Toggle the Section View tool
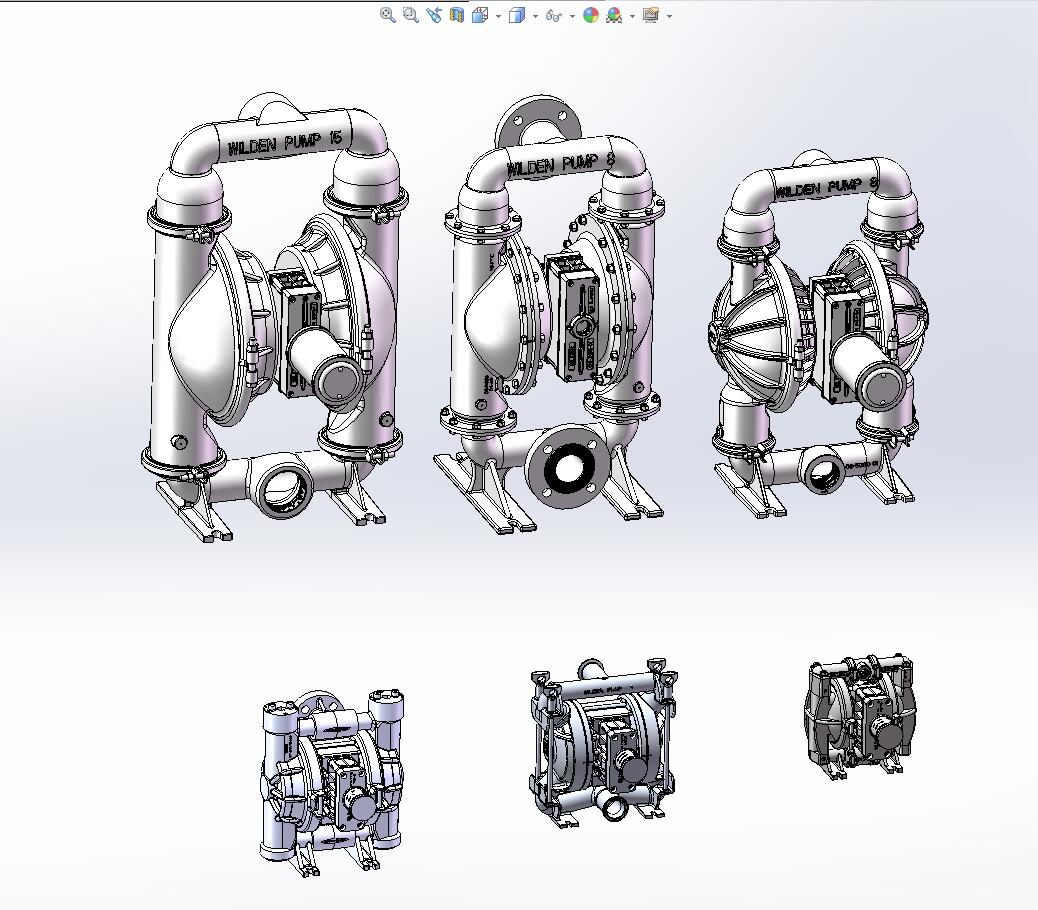This screenshot has width=1038, height=910. (457, 15)
